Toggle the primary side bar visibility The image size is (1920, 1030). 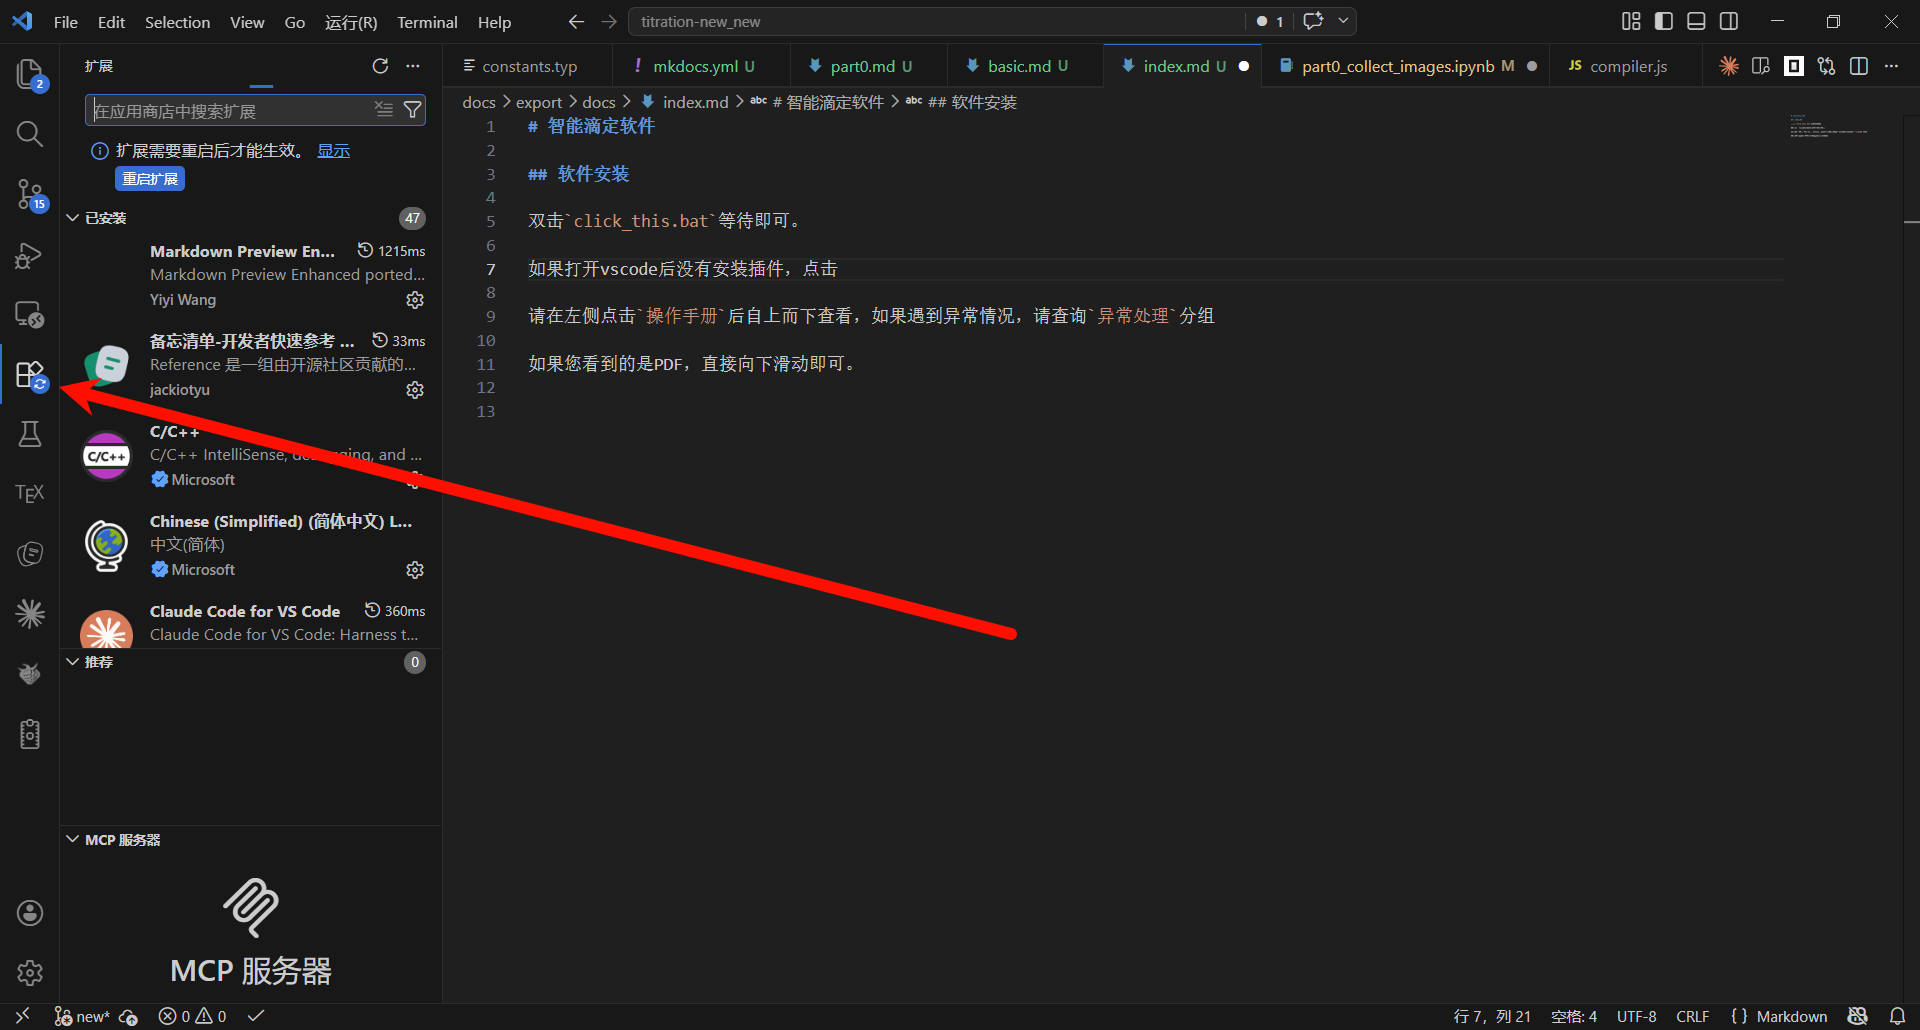1664,21
